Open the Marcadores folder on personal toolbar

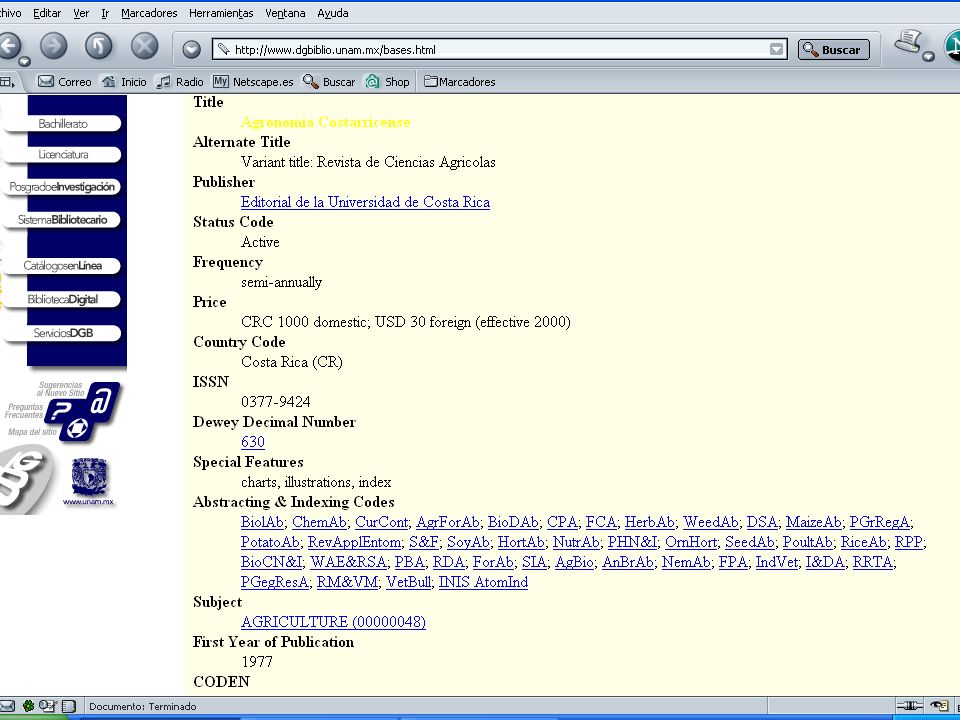[460, 81]
